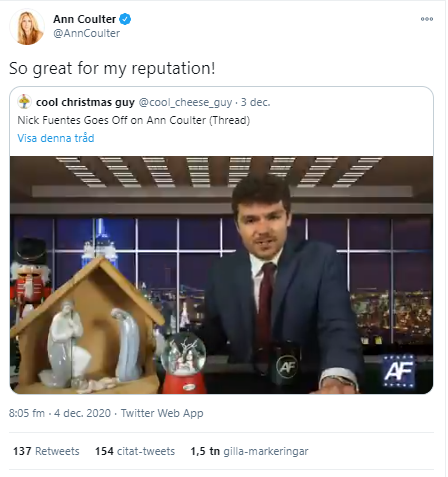This screenshot has height=477, width=448.
Task: Click the Ann Coulter display name
Action: click(84, 19)
